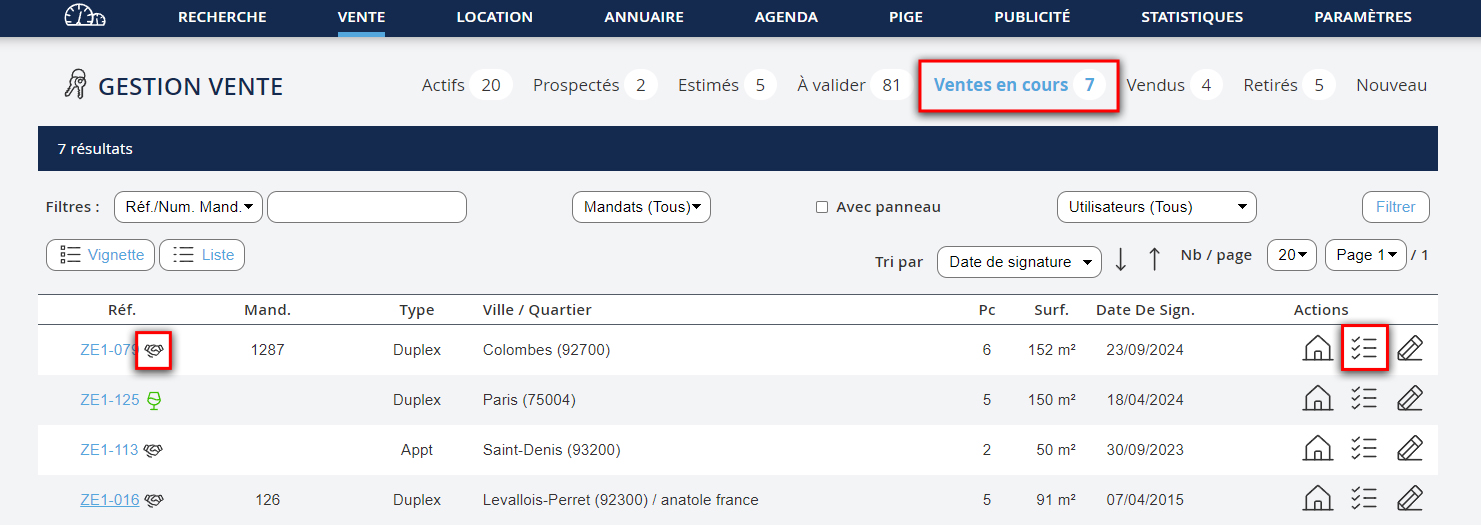Screen dimensions: 1481x525
Task: Open checklist icon for Saint-Denis row
Action: (x=1364, y=449)
